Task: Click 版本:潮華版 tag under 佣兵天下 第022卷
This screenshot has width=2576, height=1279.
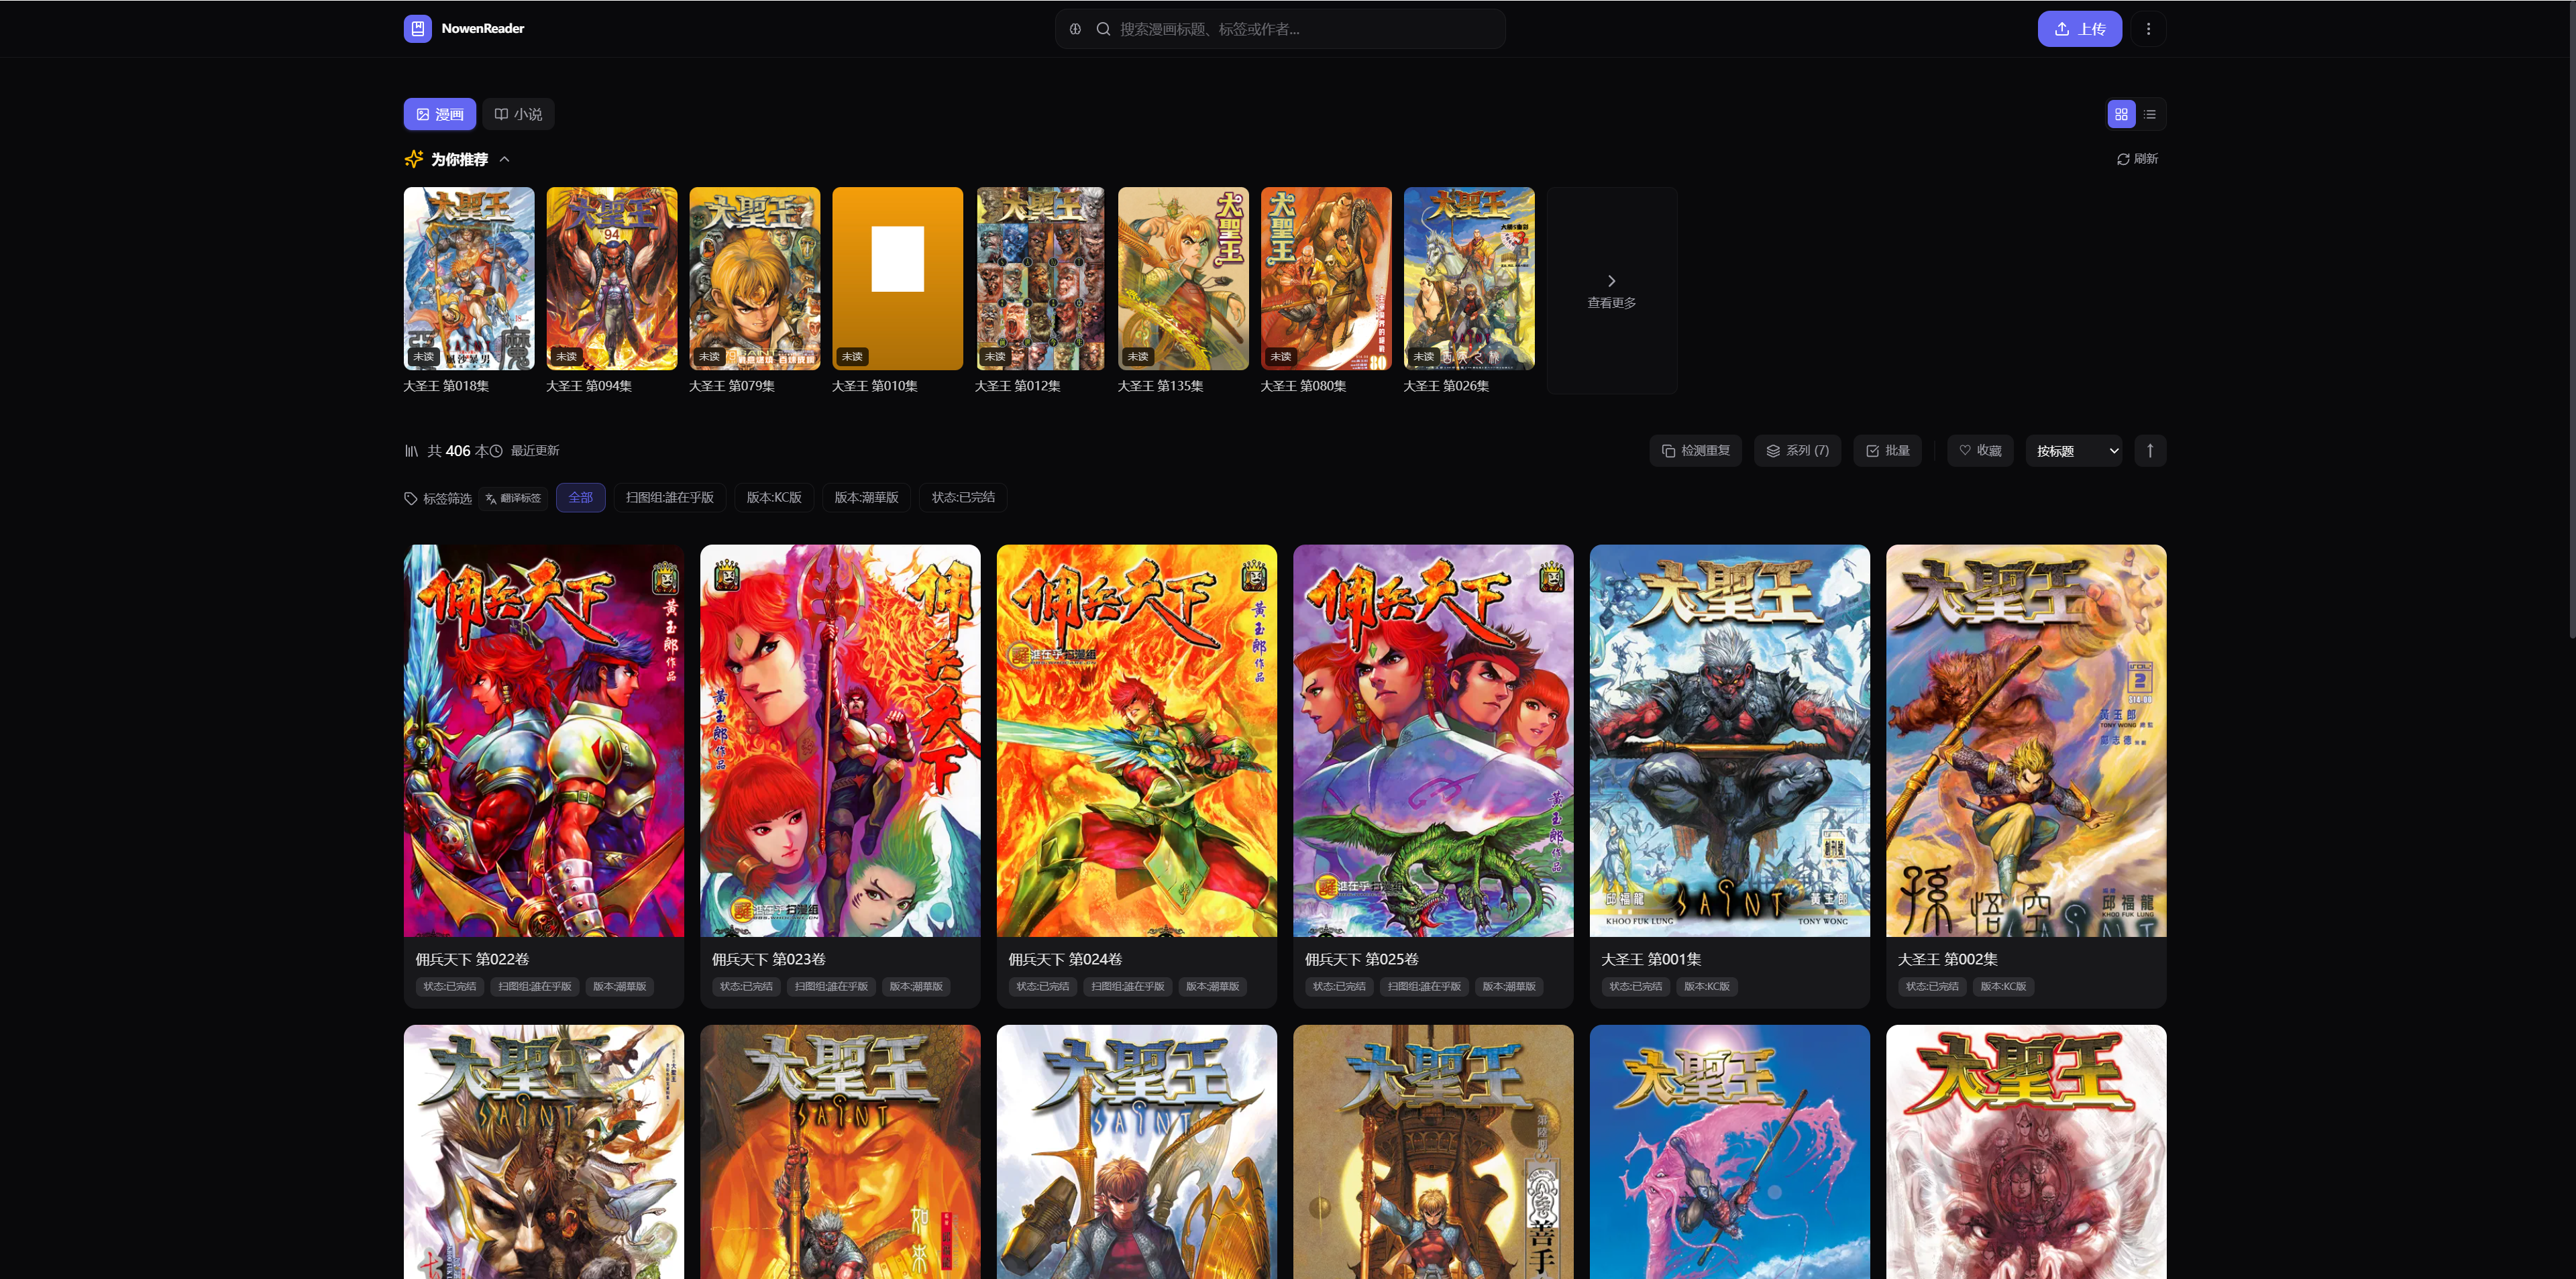Action: (619, 987)
